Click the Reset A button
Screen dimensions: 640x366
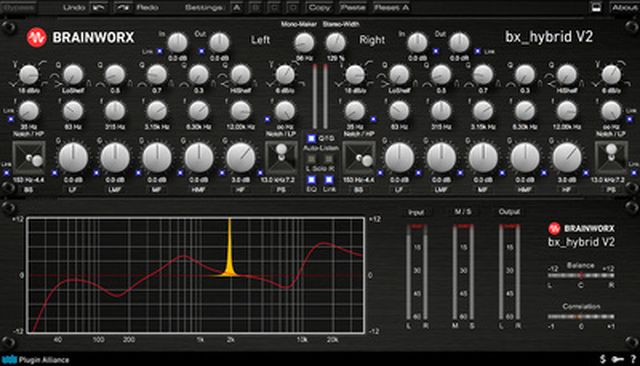pos(391,8)
